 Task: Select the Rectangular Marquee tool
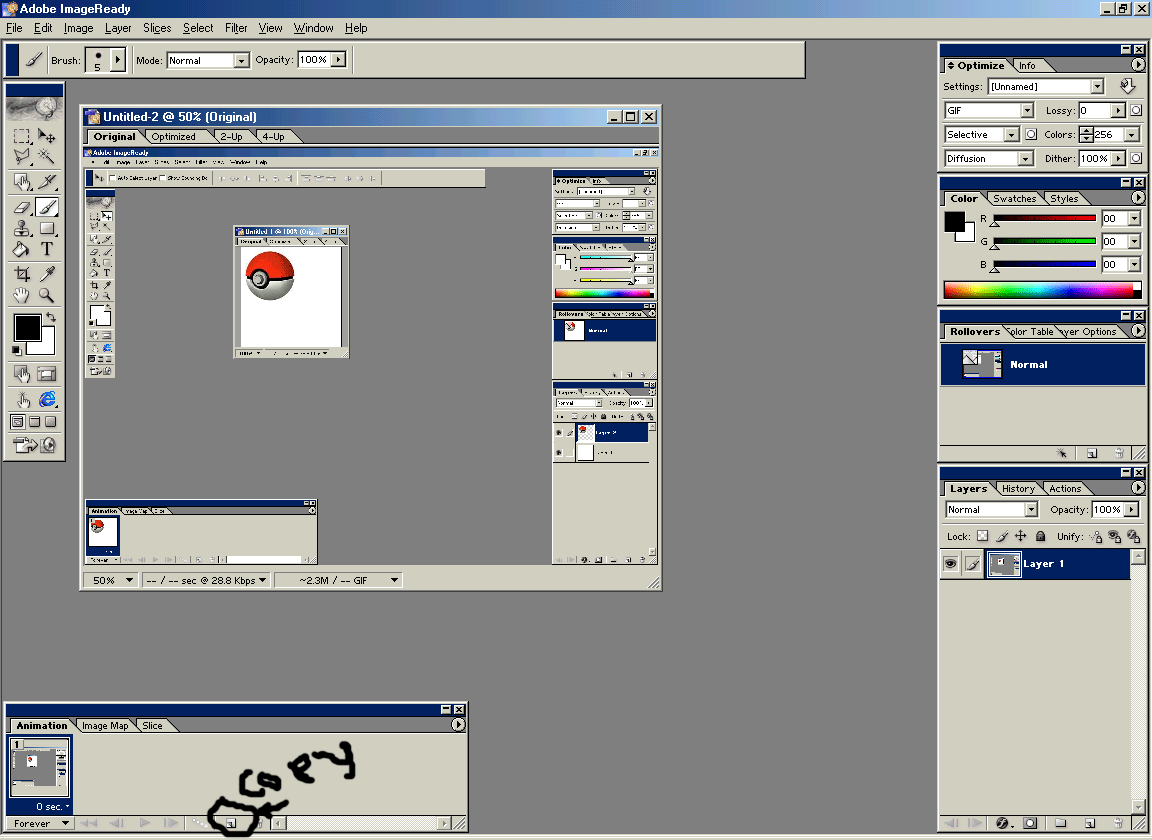(22, 136)
